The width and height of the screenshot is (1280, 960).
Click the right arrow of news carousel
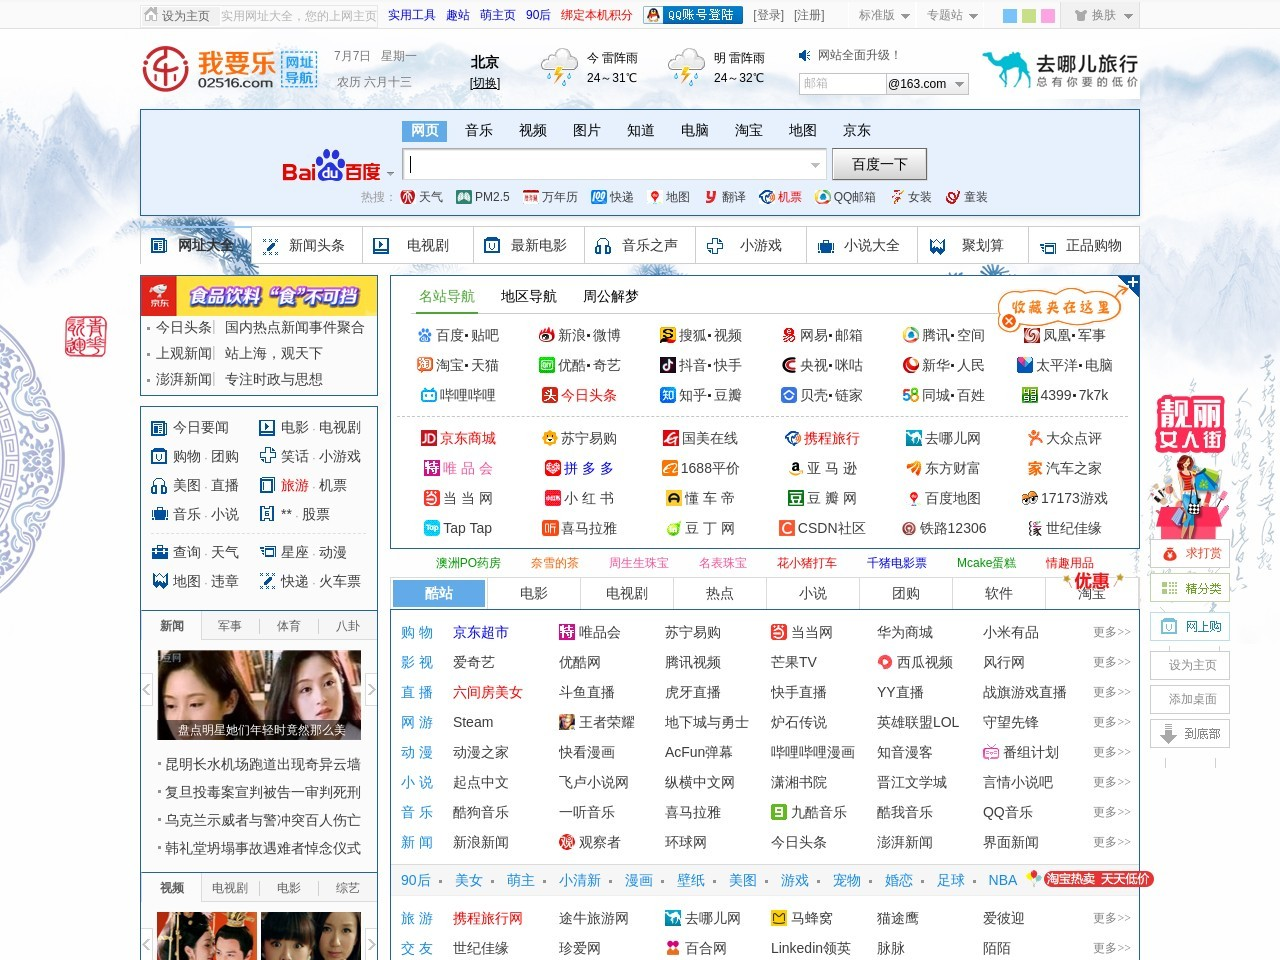[x=371, y=689]
